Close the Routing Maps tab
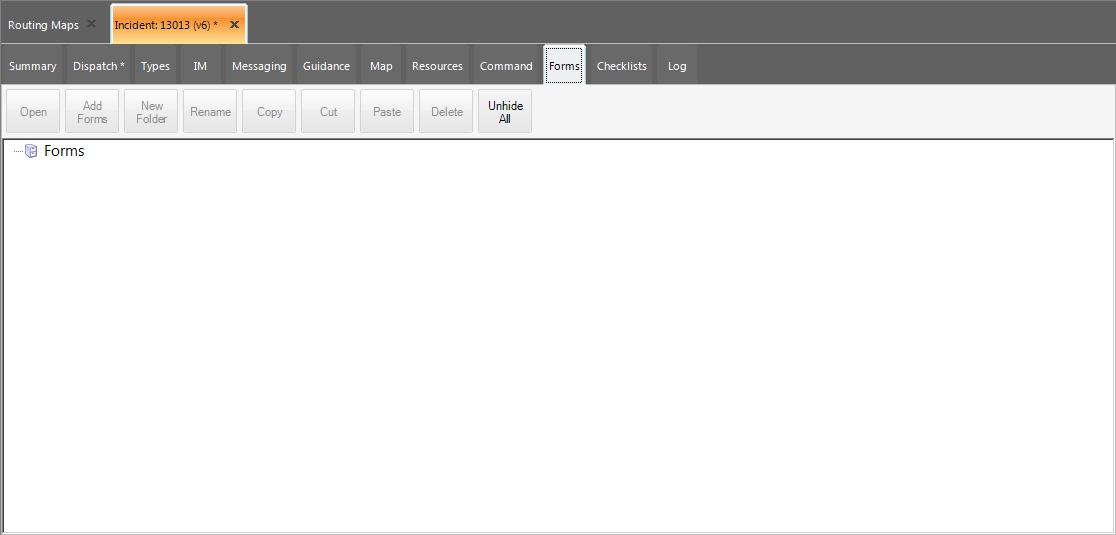Image resolution: width=1116 pixels, height=535 pixels. coord(91,23)
